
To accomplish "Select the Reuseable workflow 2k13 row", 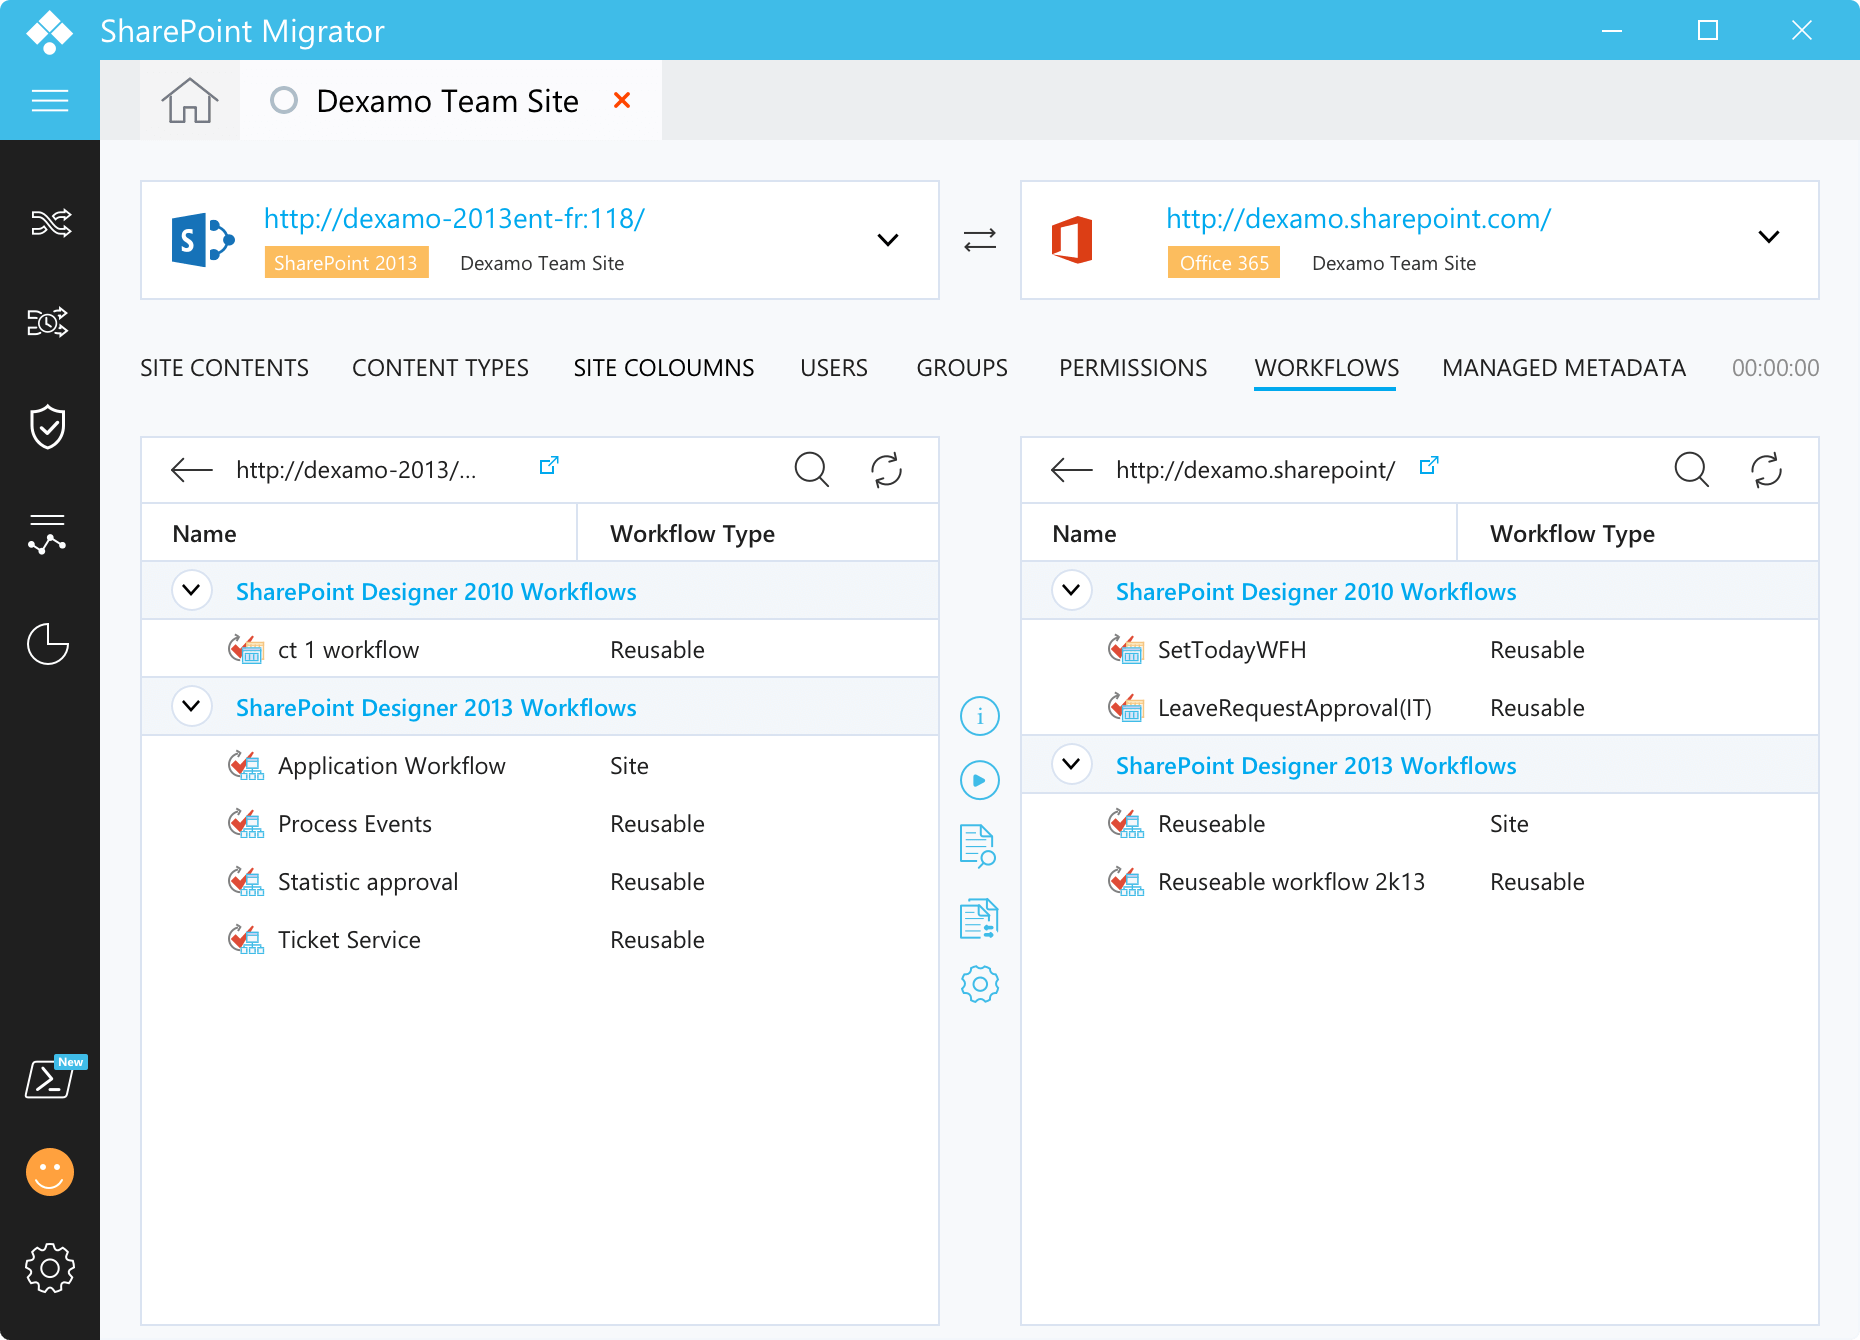I will tap(1420, 882).
